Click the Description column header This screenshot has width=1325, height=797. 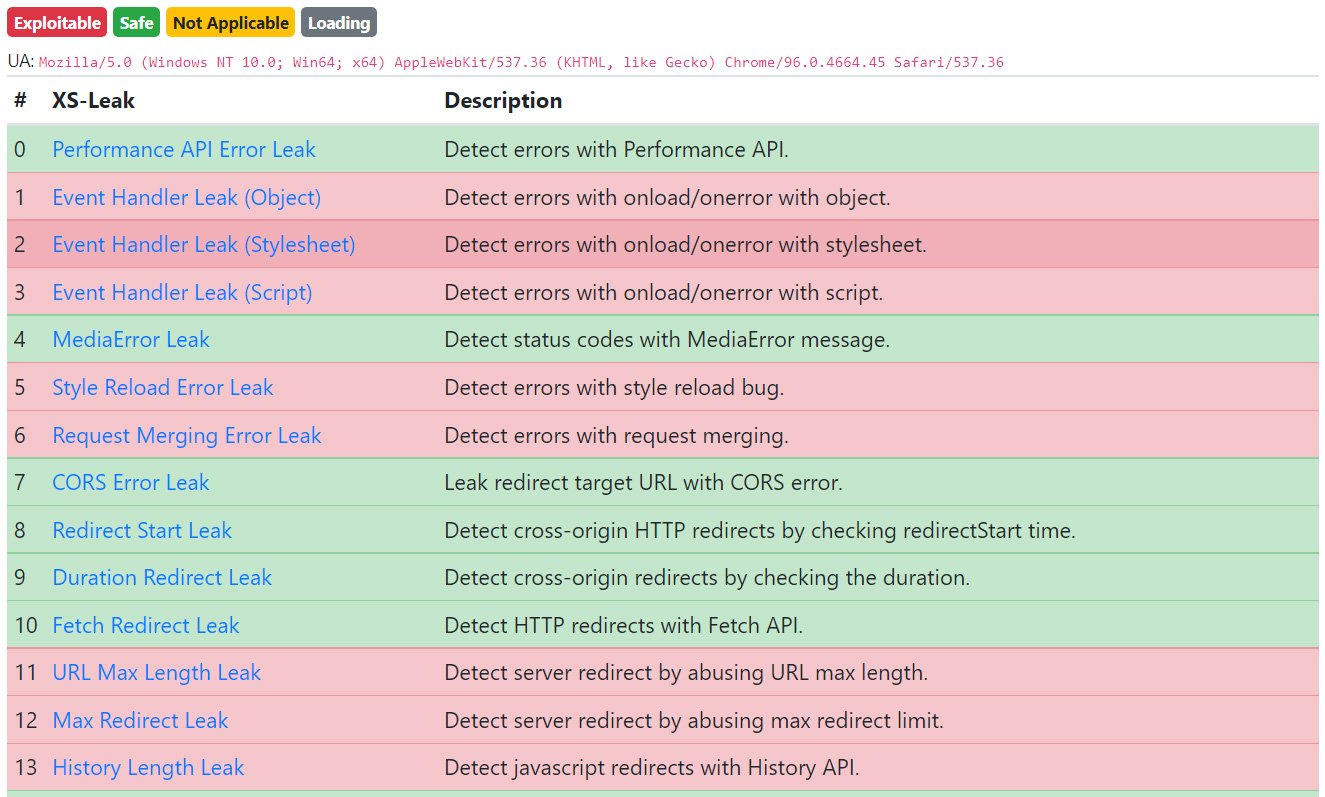503,101
